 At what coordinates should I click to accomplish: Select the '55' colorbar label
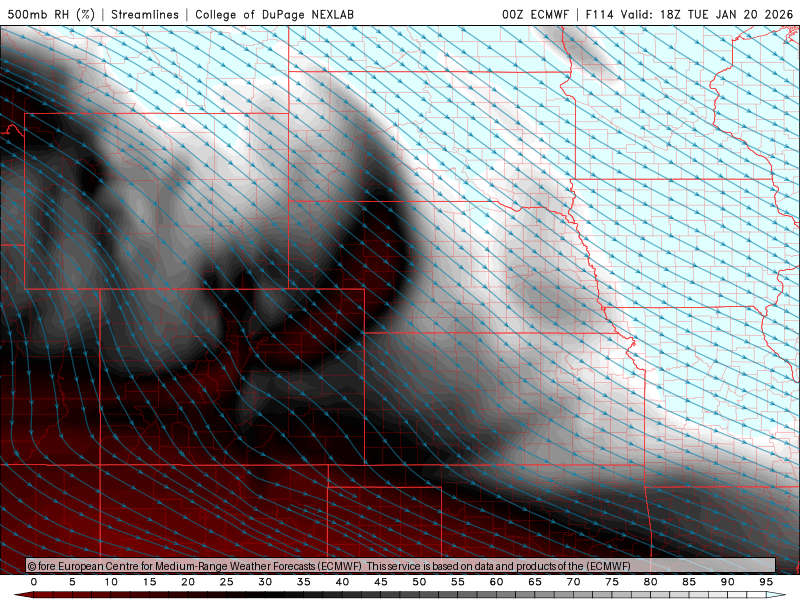pos(458,582)
